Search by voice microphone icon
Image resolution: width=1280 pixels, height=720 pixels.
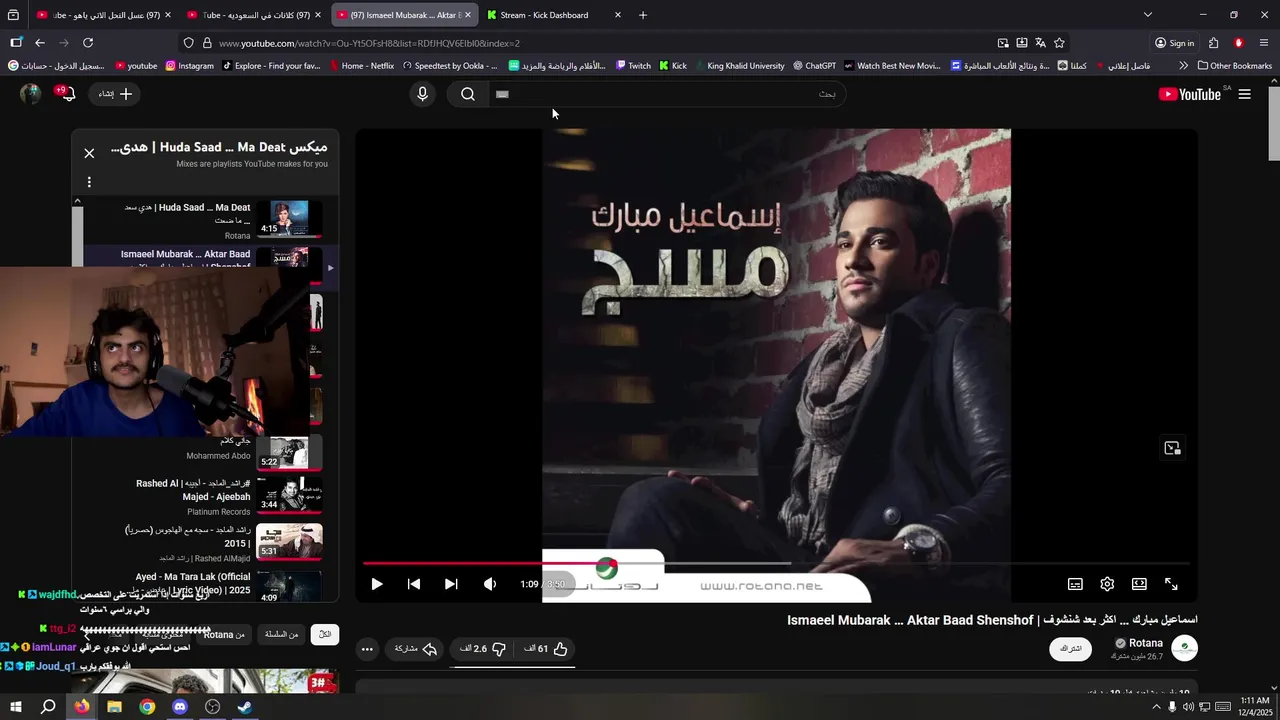pyautogui.click(x=422, y=94)
